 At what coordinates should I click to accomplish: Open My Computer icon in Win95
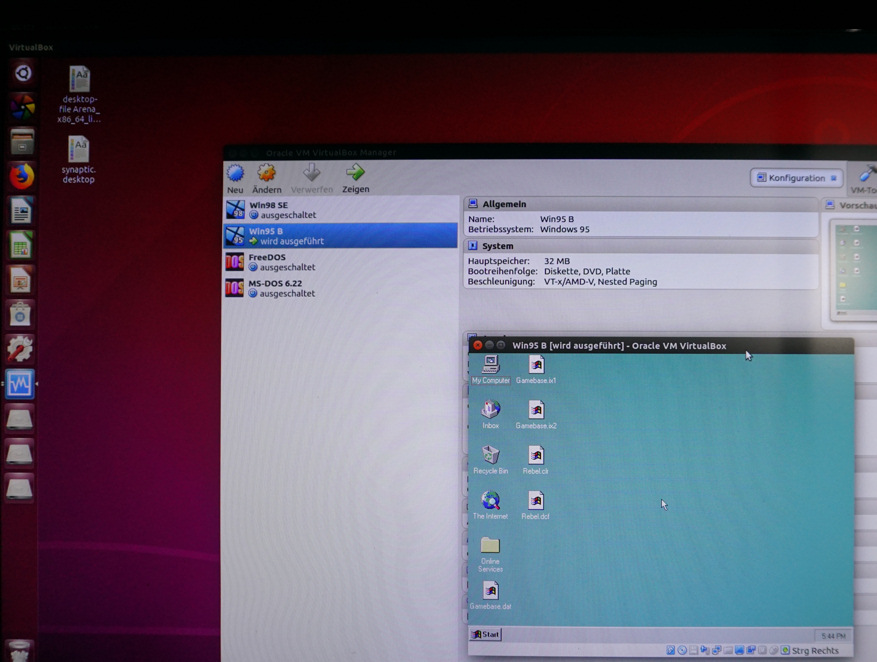(x=490, y=365)
